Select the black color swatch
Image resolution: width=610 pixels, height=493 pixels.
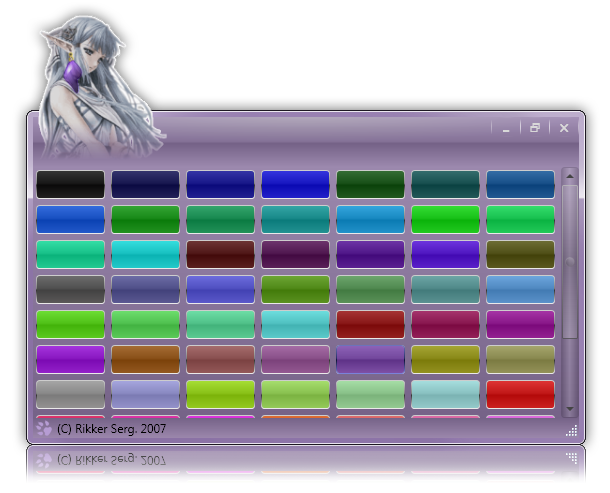70,184
